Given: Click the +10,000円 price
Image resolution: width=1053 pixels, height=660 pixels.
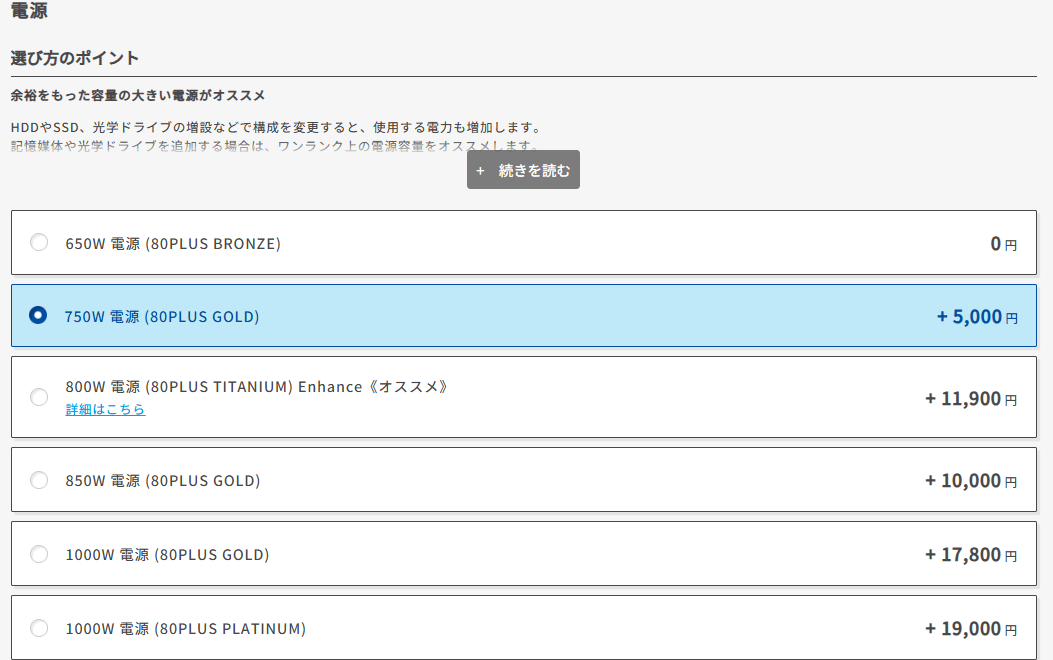Looking at the screenshot, I should pyautogui.click(x=970, y=481).
